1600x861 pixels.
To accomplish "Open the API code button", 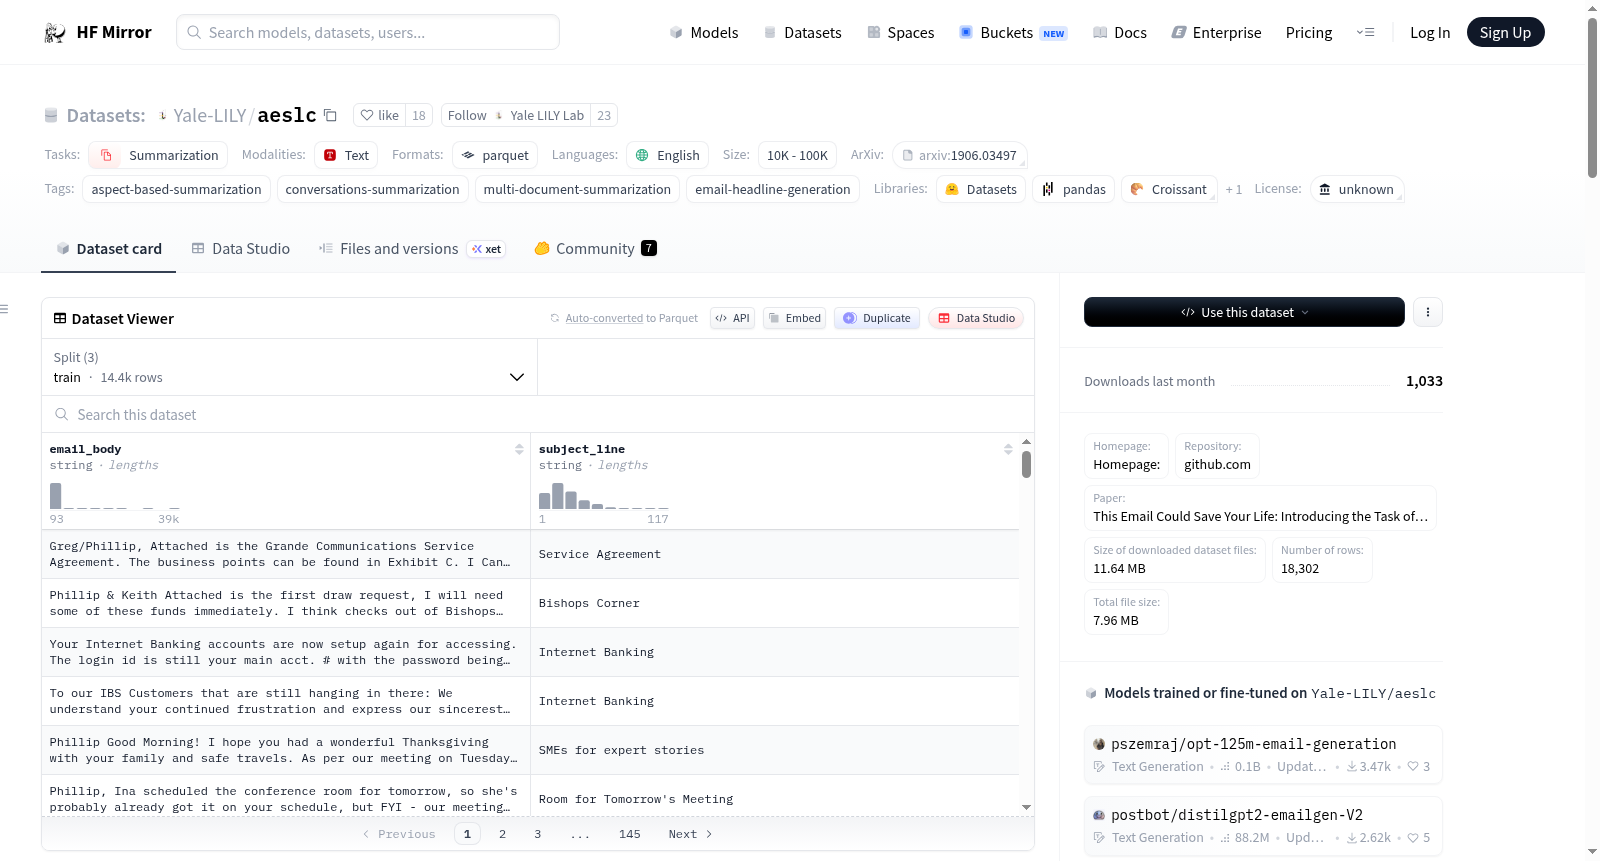I will [x=732, y=318].
